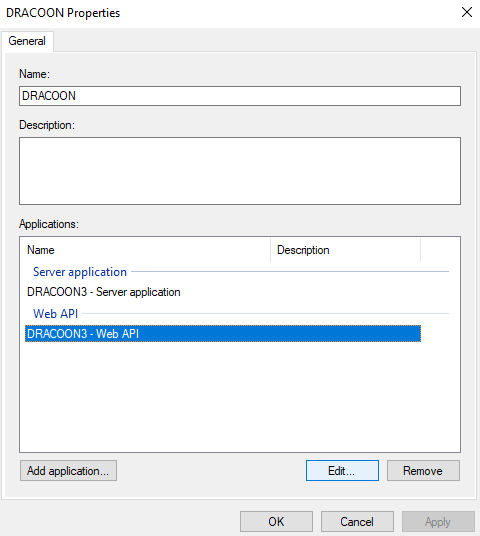
Task: Cancel the properties dialog
Action: tap(357, 522)
